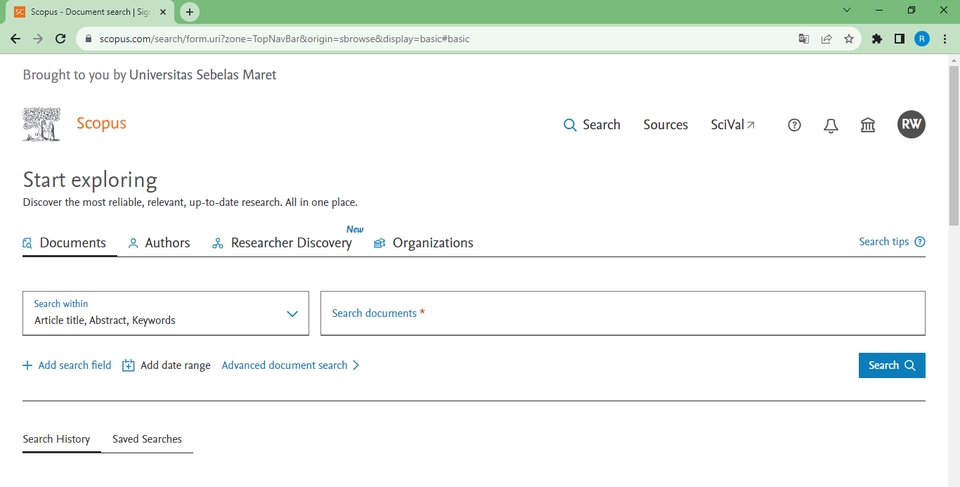Click the site lock icon
The width and height of the screenshot is (960, 487).
pos(89,39)
